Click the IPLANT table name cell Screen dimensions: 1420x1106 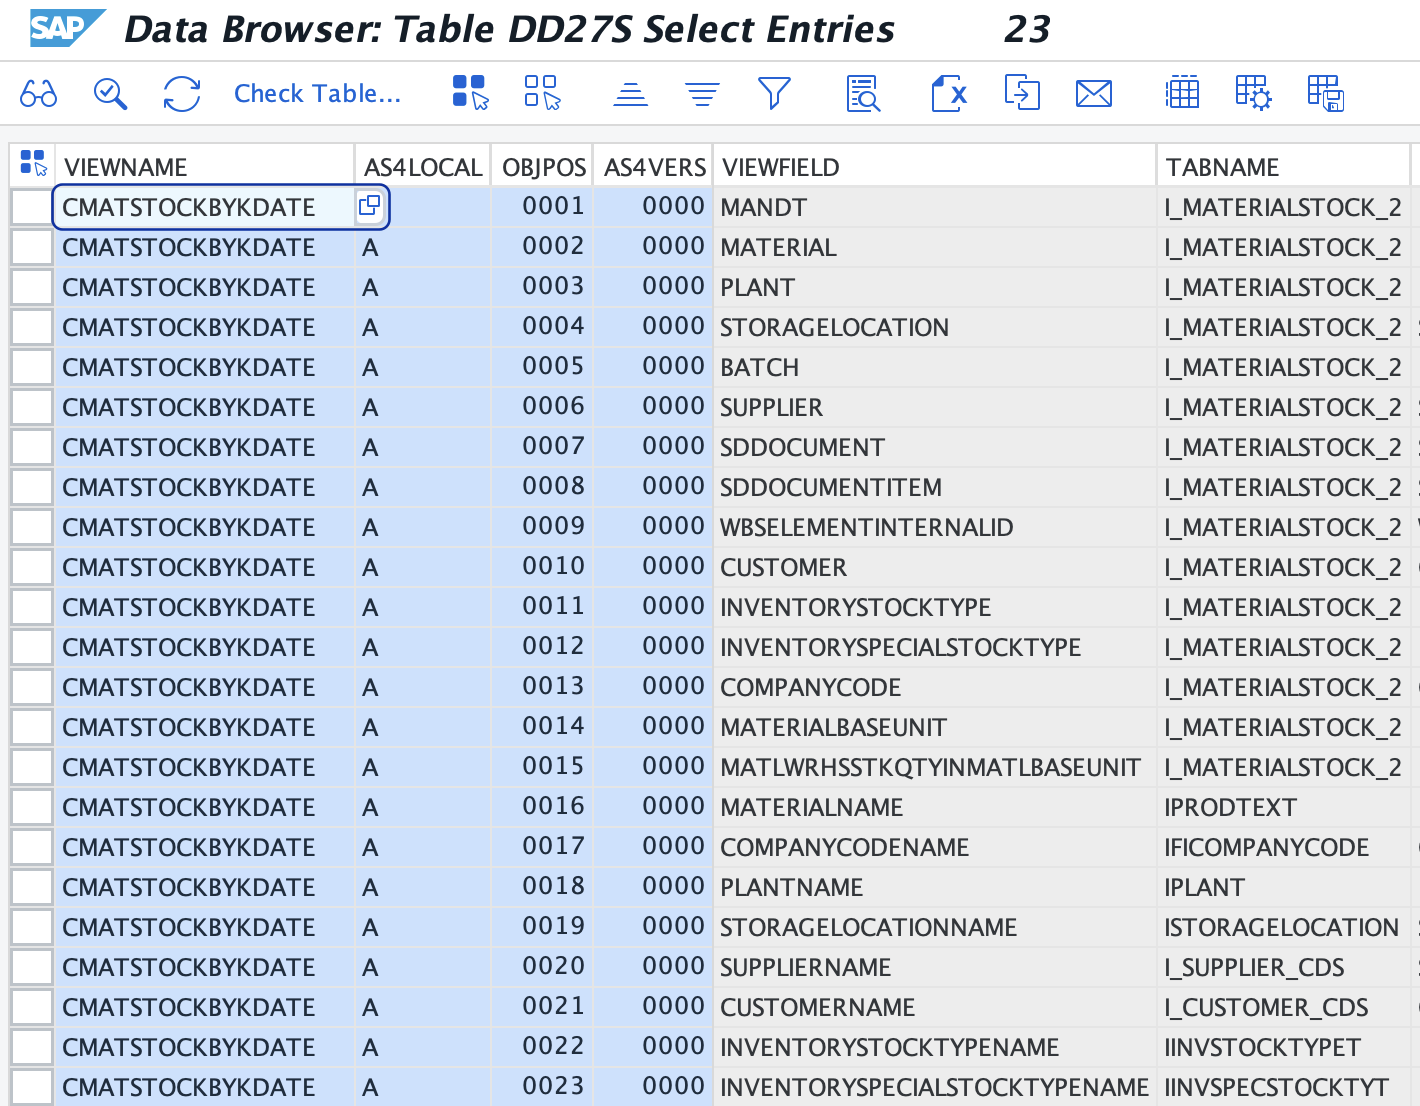[1284, 887]
